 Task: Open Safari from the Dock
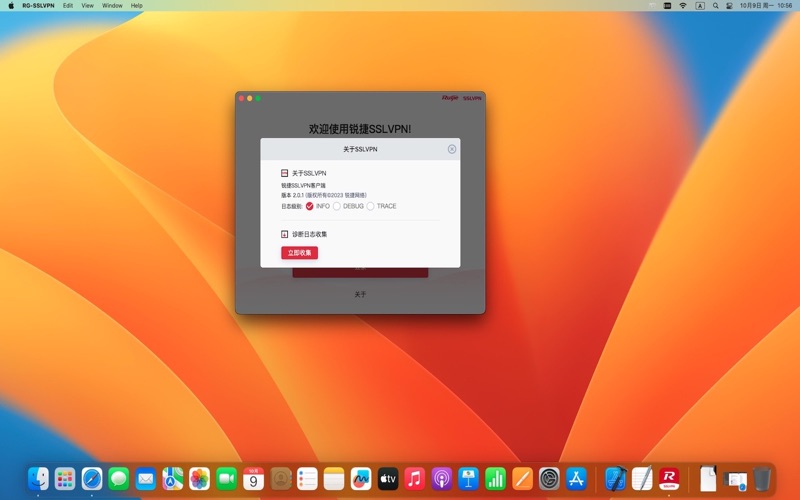[92, 479]
